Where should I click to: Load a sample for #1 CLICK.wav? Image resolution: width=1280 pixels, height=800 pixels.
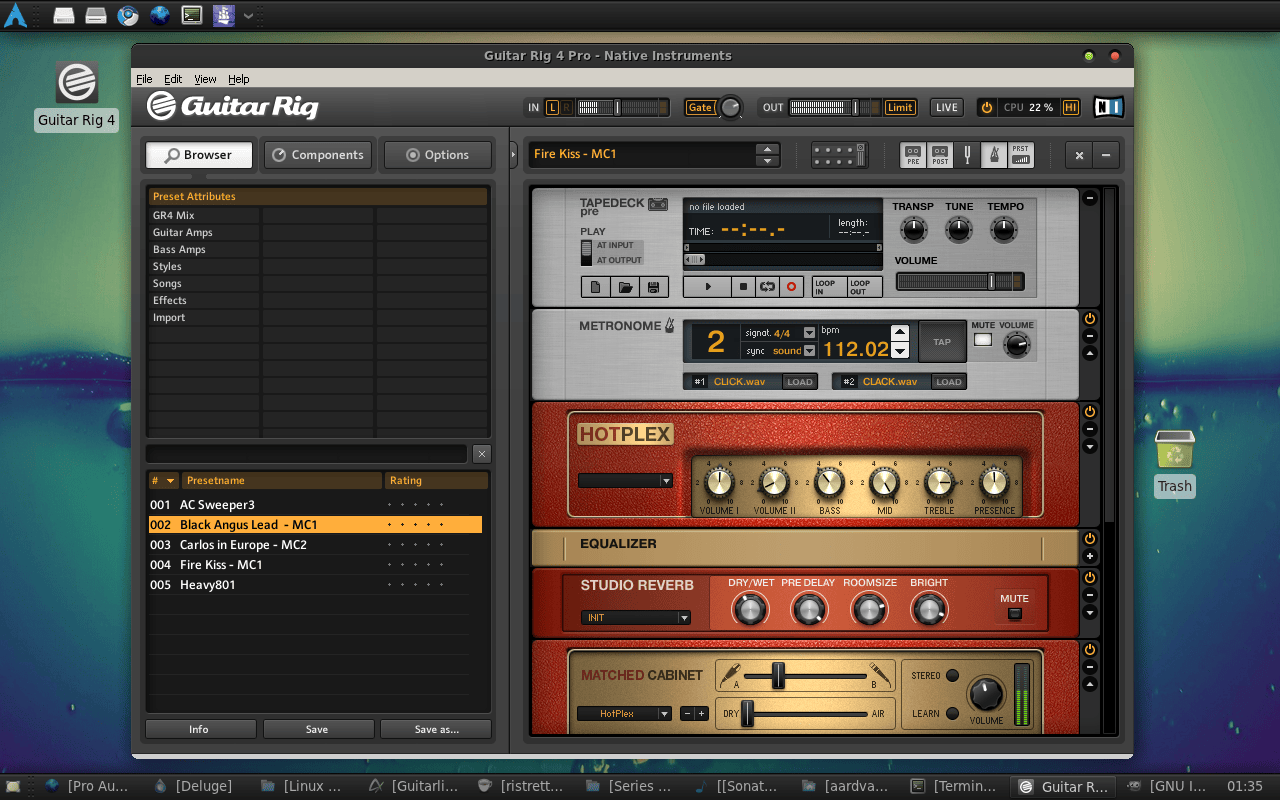(799, 382)
